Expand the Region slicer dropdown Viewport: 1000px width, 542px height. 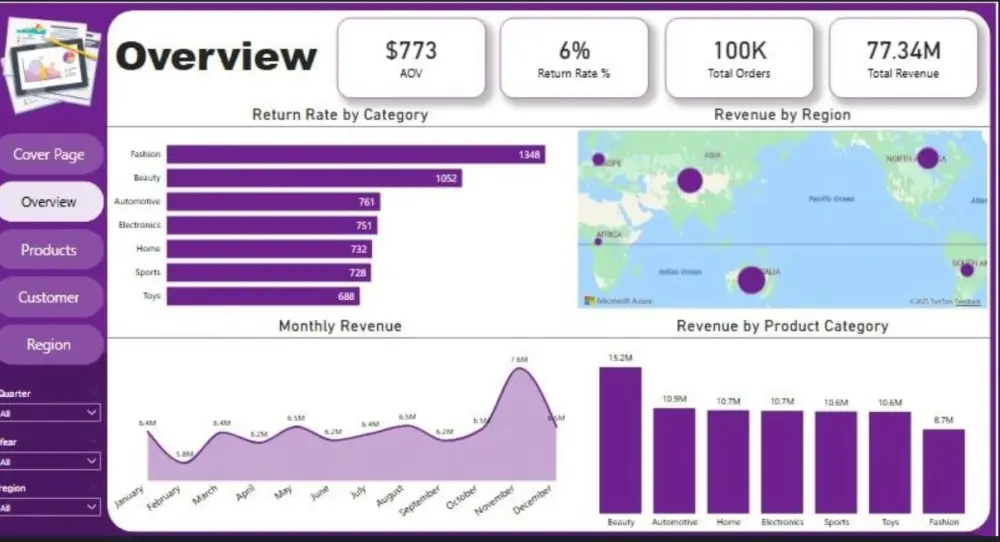coord(50,508)
